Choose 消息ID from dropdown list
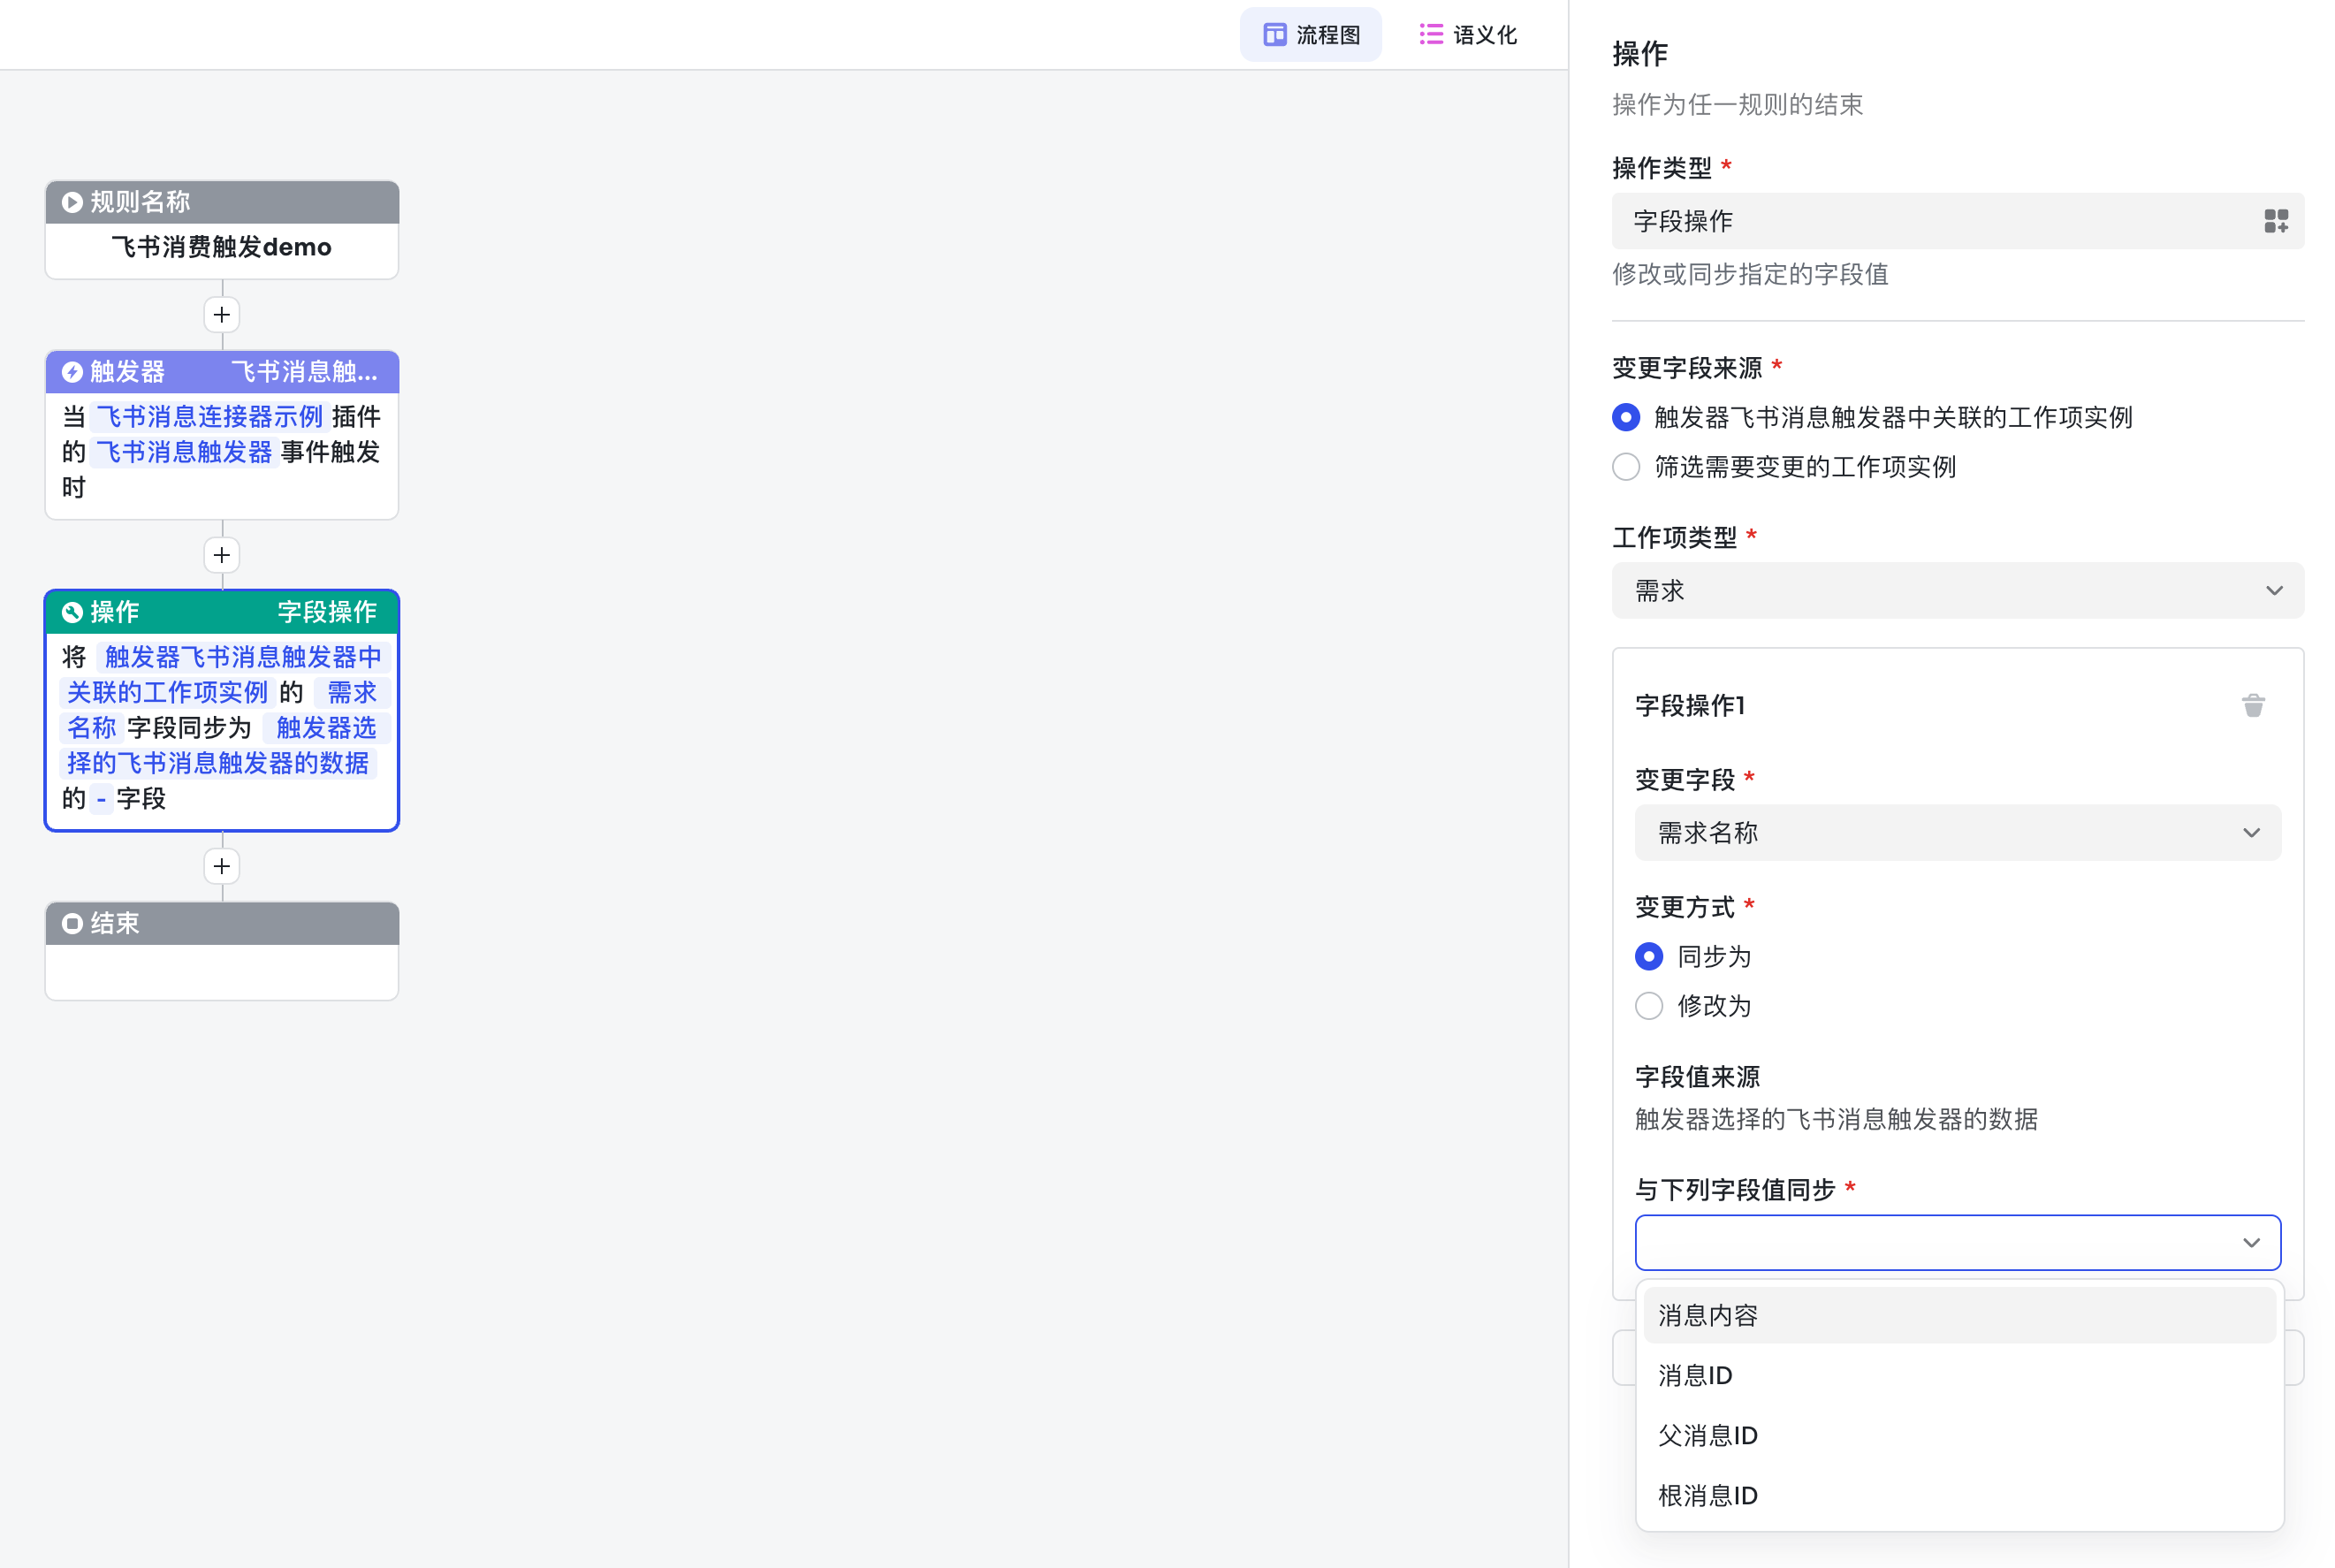Screen dimensions: 2335x1568 click(1959, 1376)
